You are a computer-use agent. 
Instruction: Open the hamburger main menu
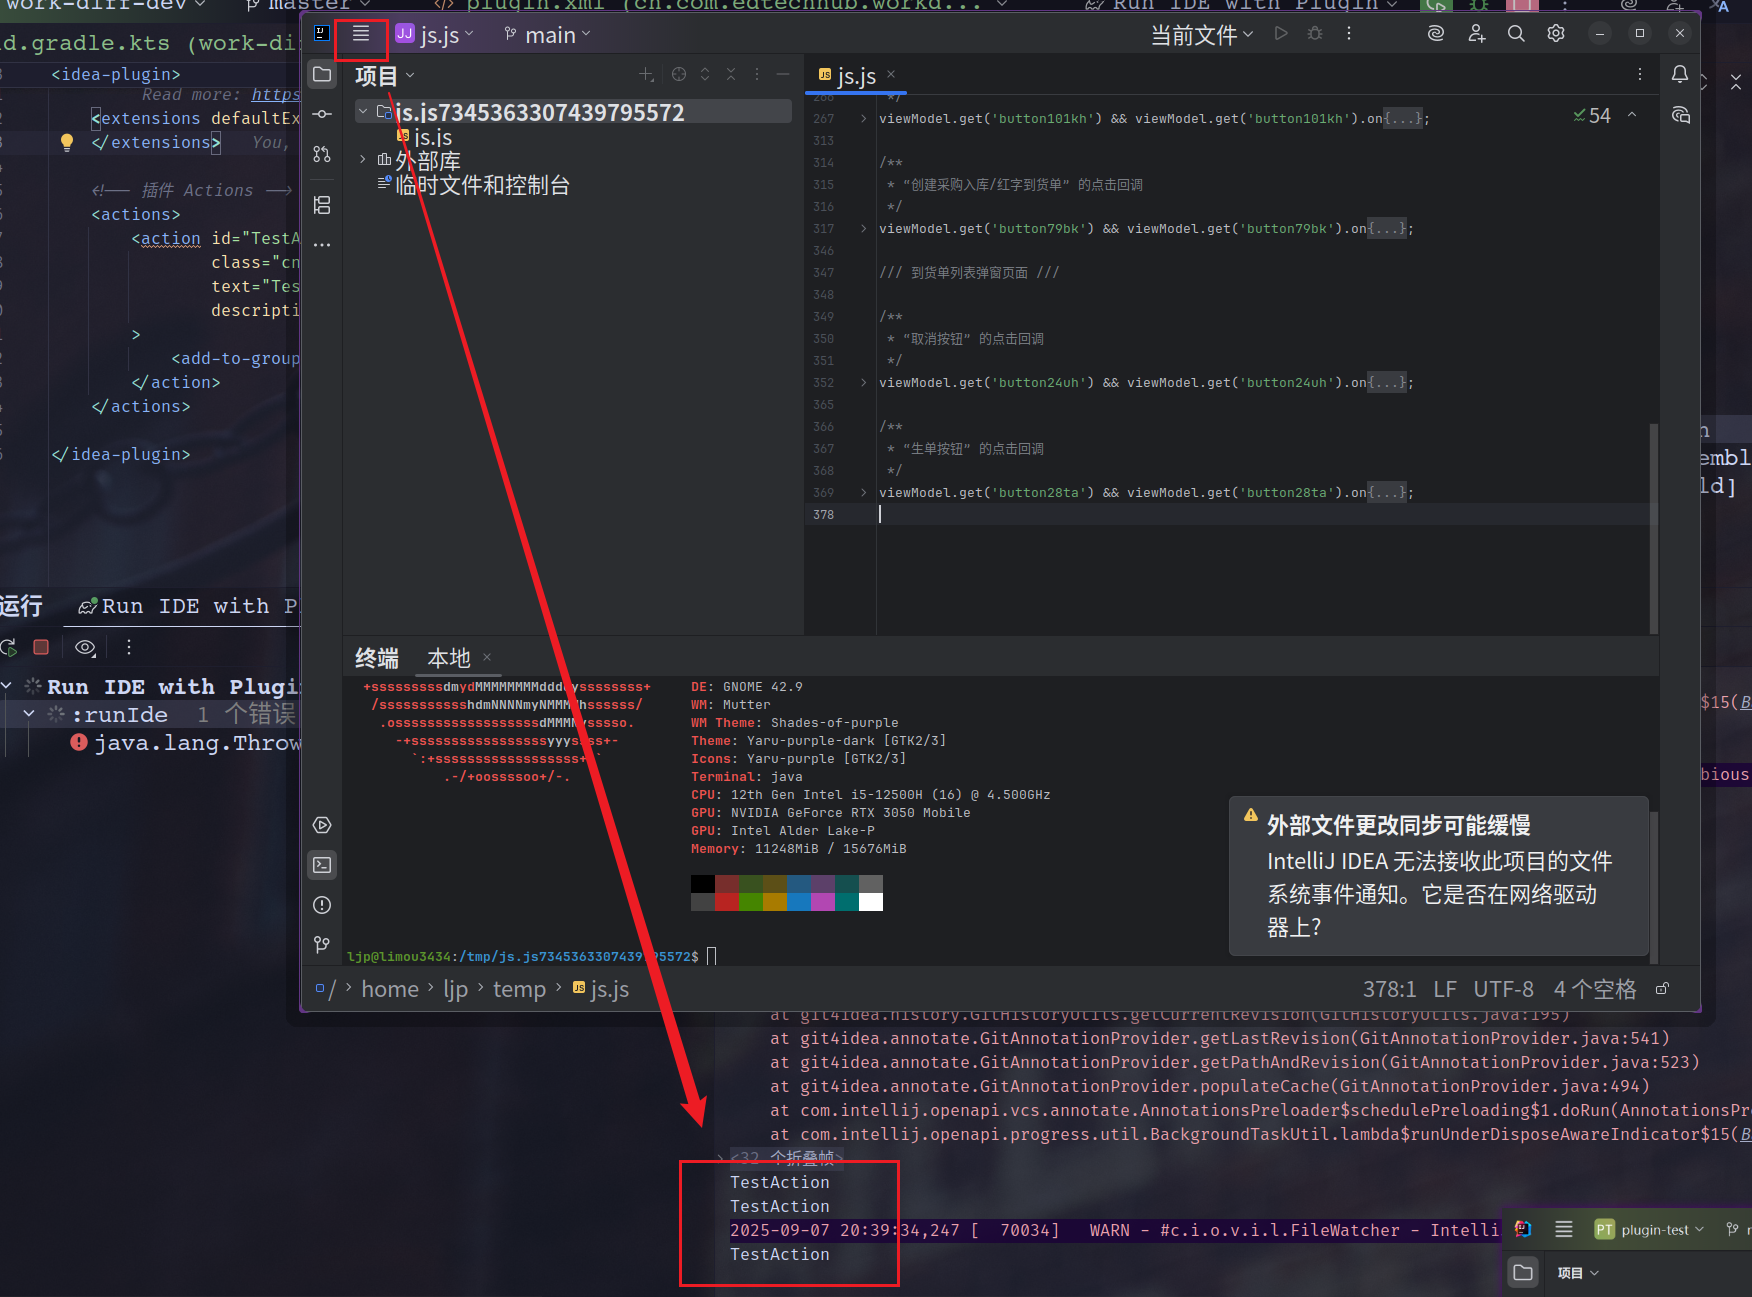(x=361, y=34)
